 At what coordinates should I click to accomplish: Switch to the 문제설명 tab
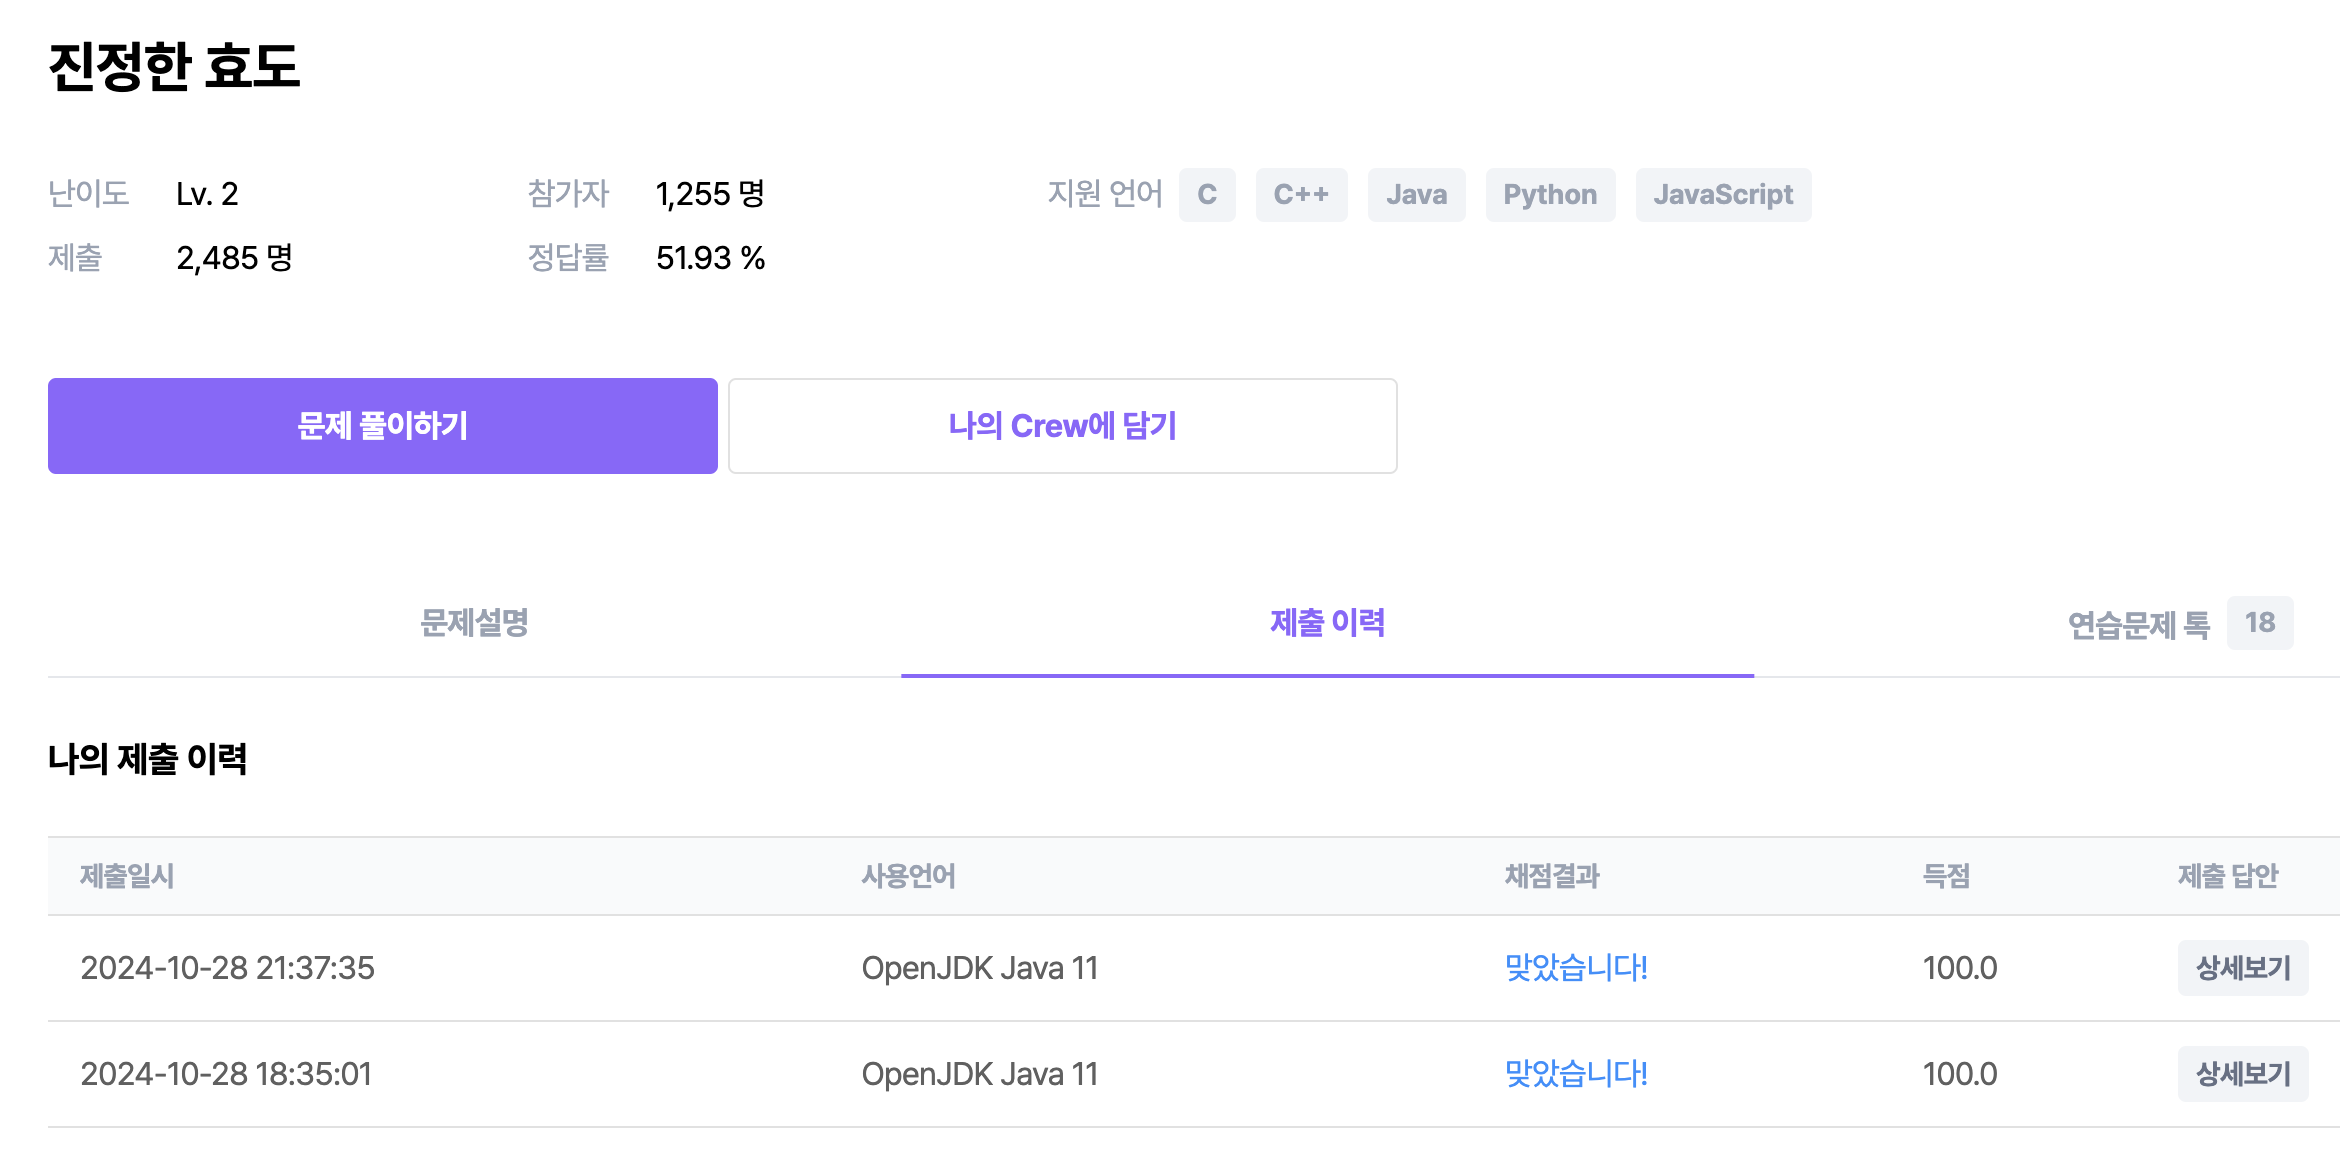click(x=474, y=623)
